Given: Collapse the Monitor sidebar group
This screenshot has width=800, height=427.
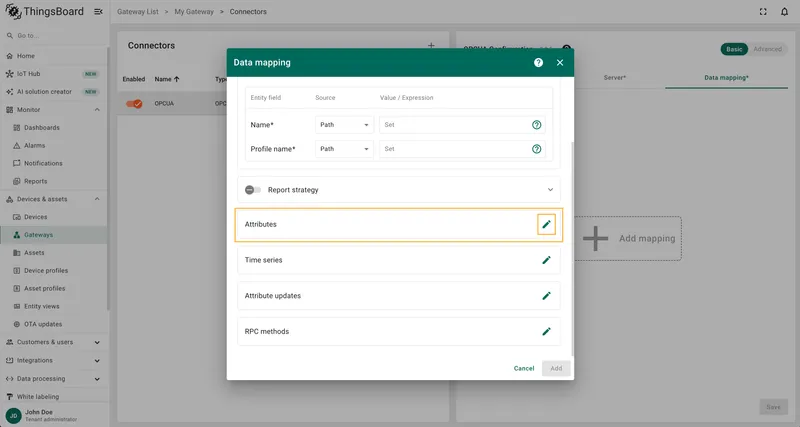Looking at the screenshot, I should [97, 110].
